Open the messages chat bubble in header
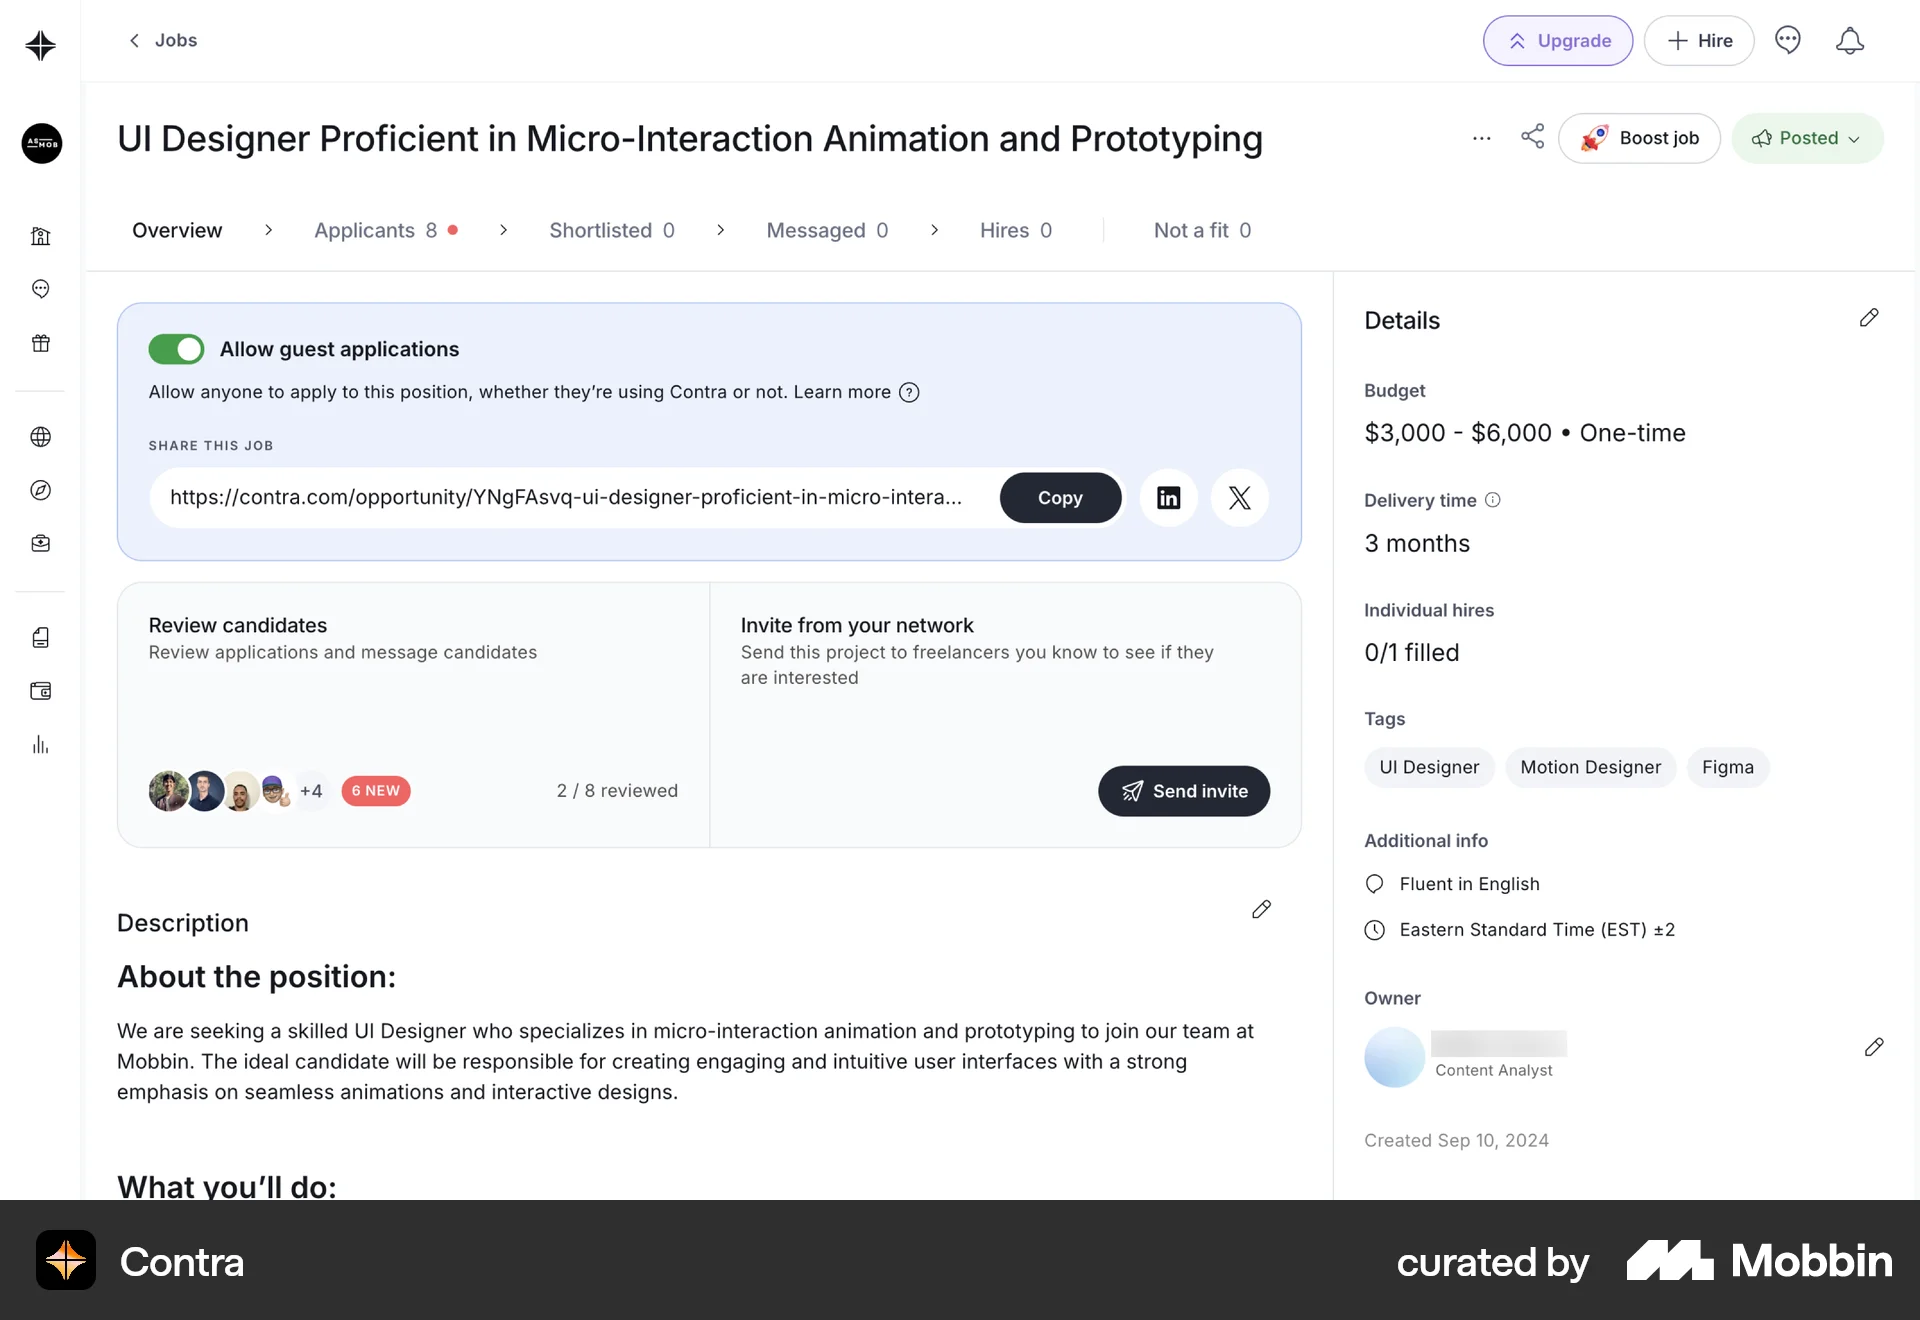Image resolution: width=1920 pixels, height=1320 pixels. [1787, 41]
